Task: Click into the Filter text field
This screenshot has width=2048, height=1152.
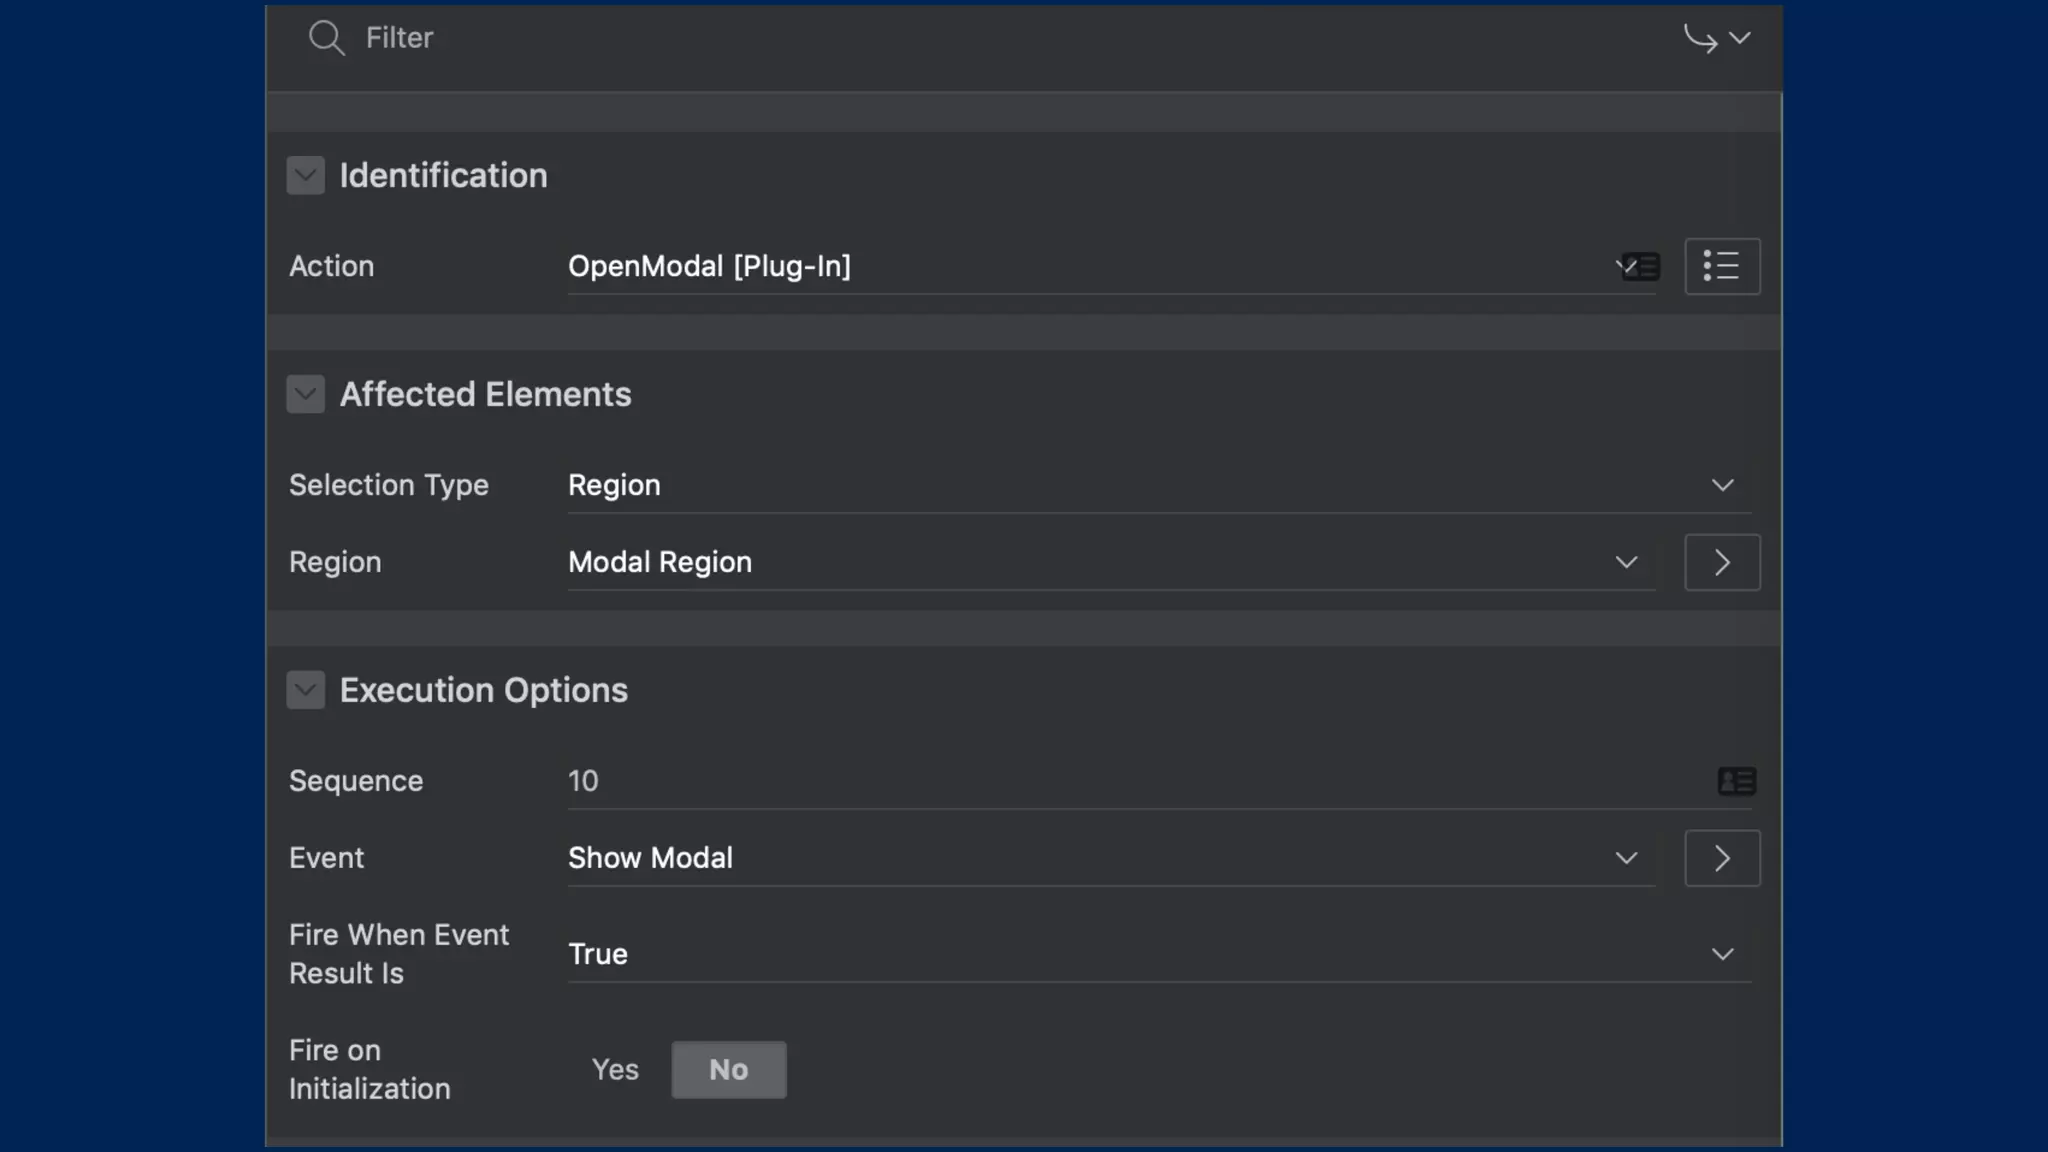Action: (1000, 38)
